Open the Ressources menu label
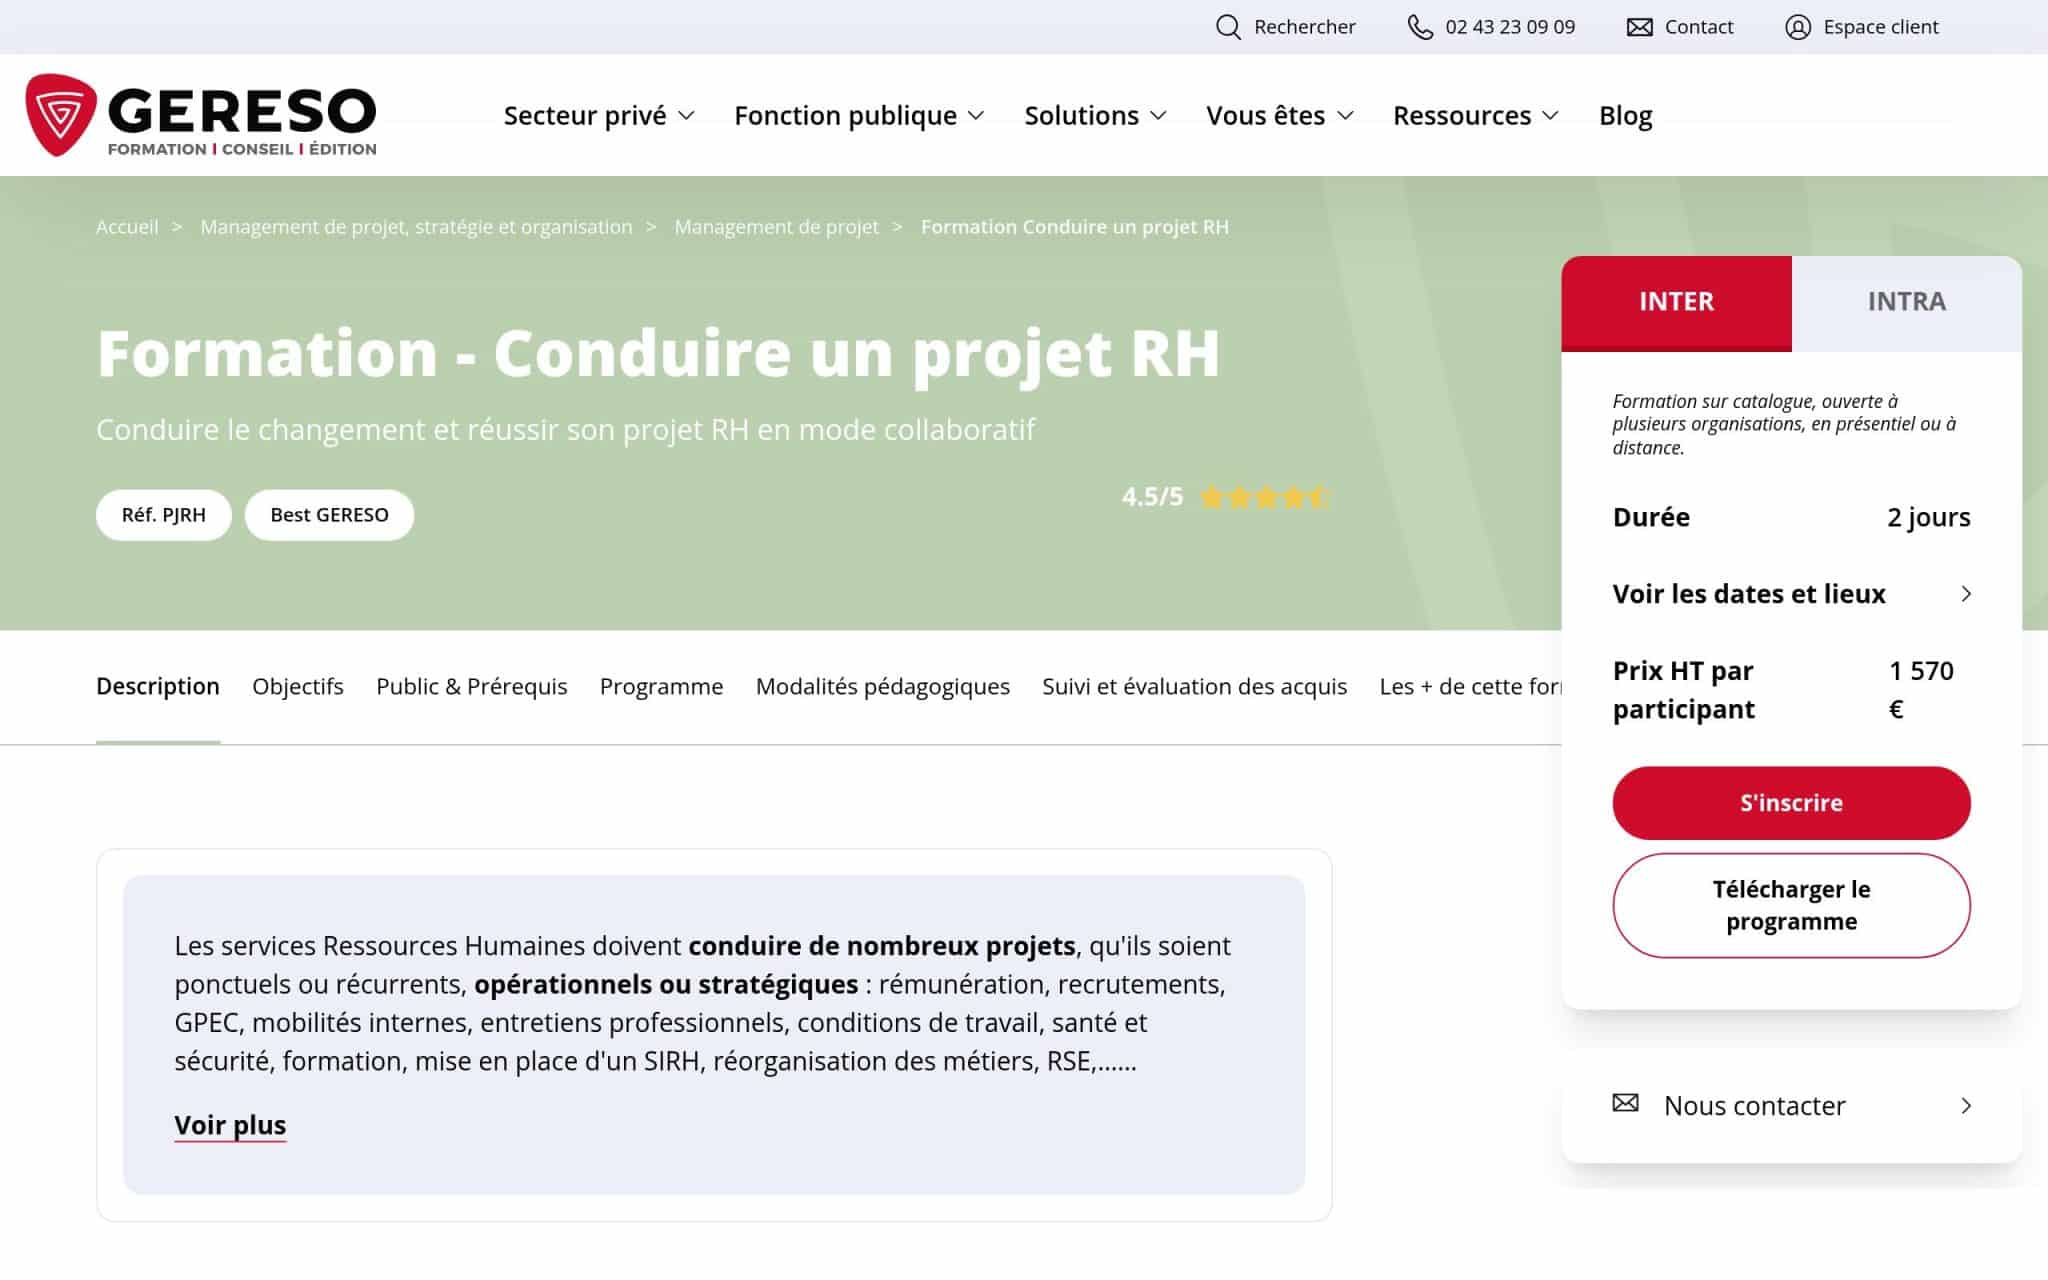Screen dimensions: 2048x1280 click(x=1462, y=116)
